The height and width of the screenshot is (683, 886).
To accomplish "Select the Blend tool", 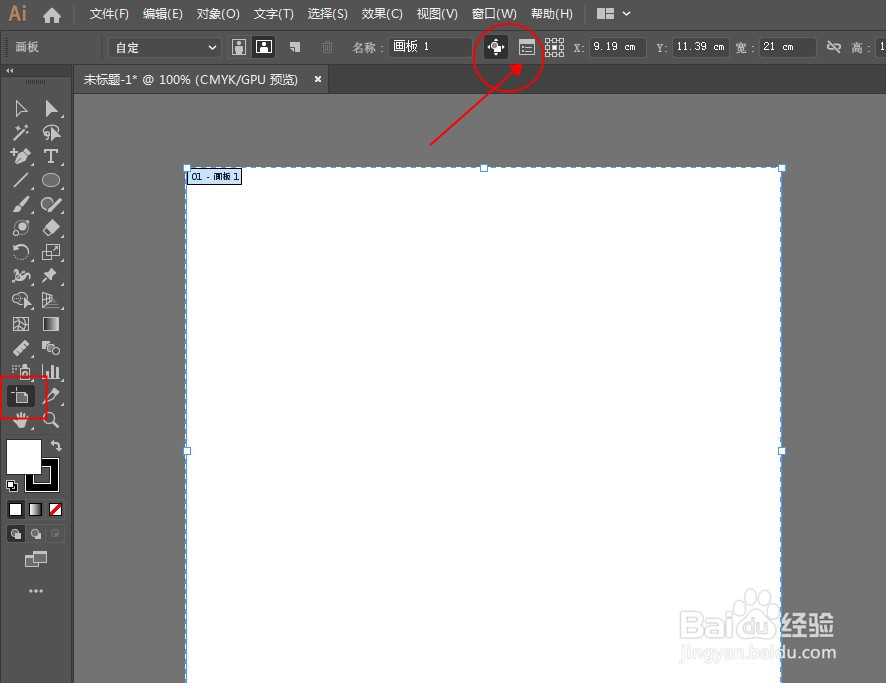I will click(x=51, y=347).
